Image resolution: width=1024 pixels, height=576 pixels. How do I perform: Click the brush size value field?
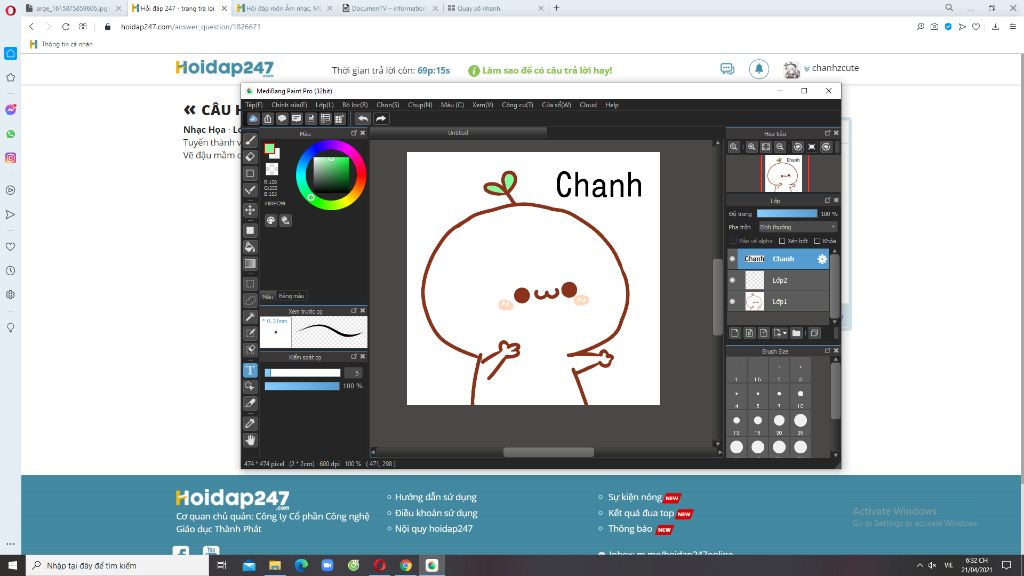[x=355, y=373]
